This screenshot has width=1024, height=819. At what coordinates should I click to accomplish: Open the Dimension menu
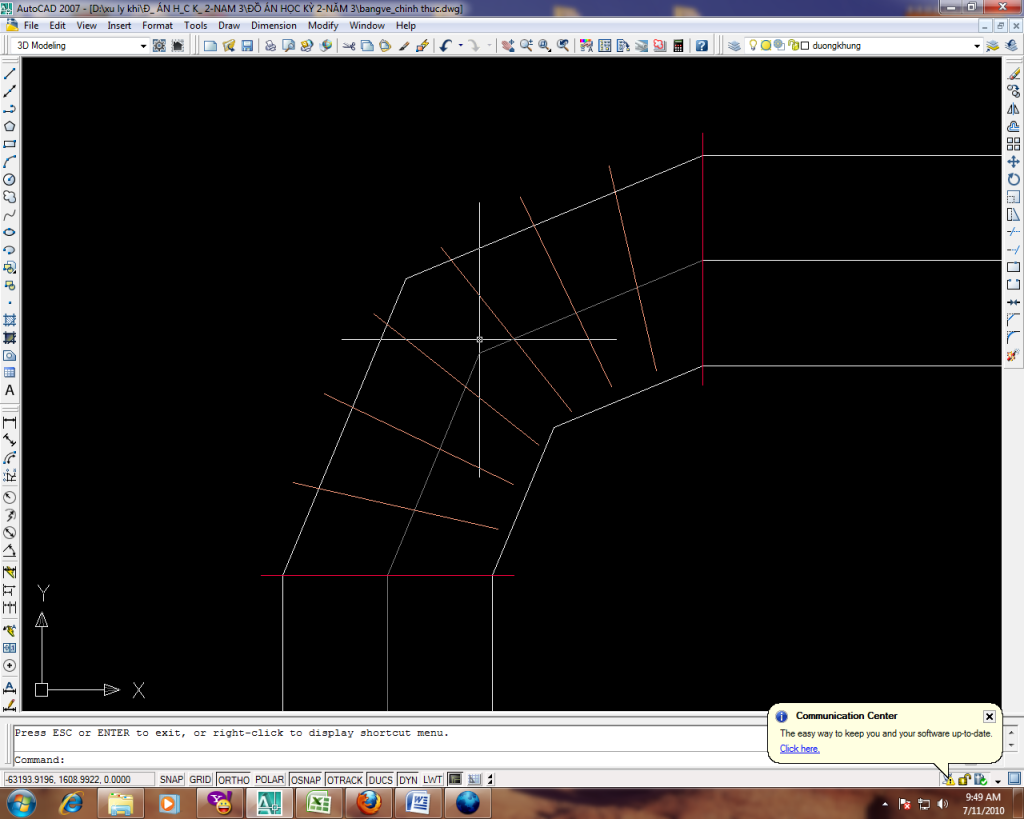[x=274, y=25]
